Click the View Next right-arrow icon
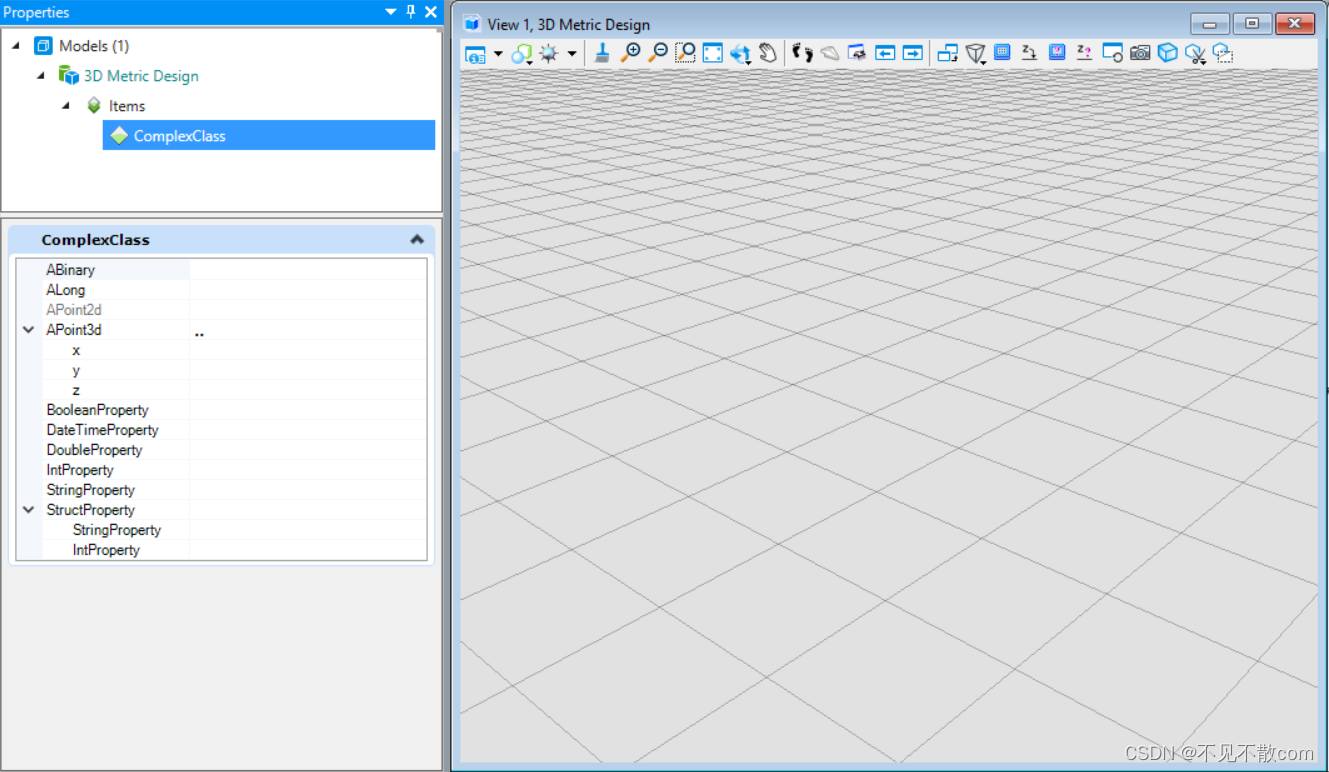The width and height of the screenshot is (1329, 772). pyautogui.click(x=913, y=53)
